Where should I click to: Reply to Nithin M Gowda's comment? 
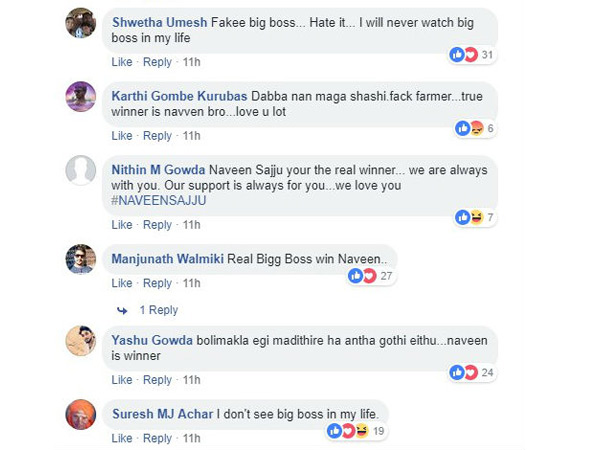pos(157,225)
